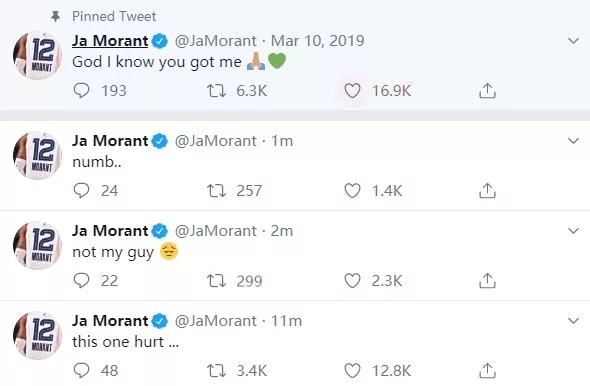
Task: Open the options chevron on 'this one hurt' tweet
Action: 573,321
